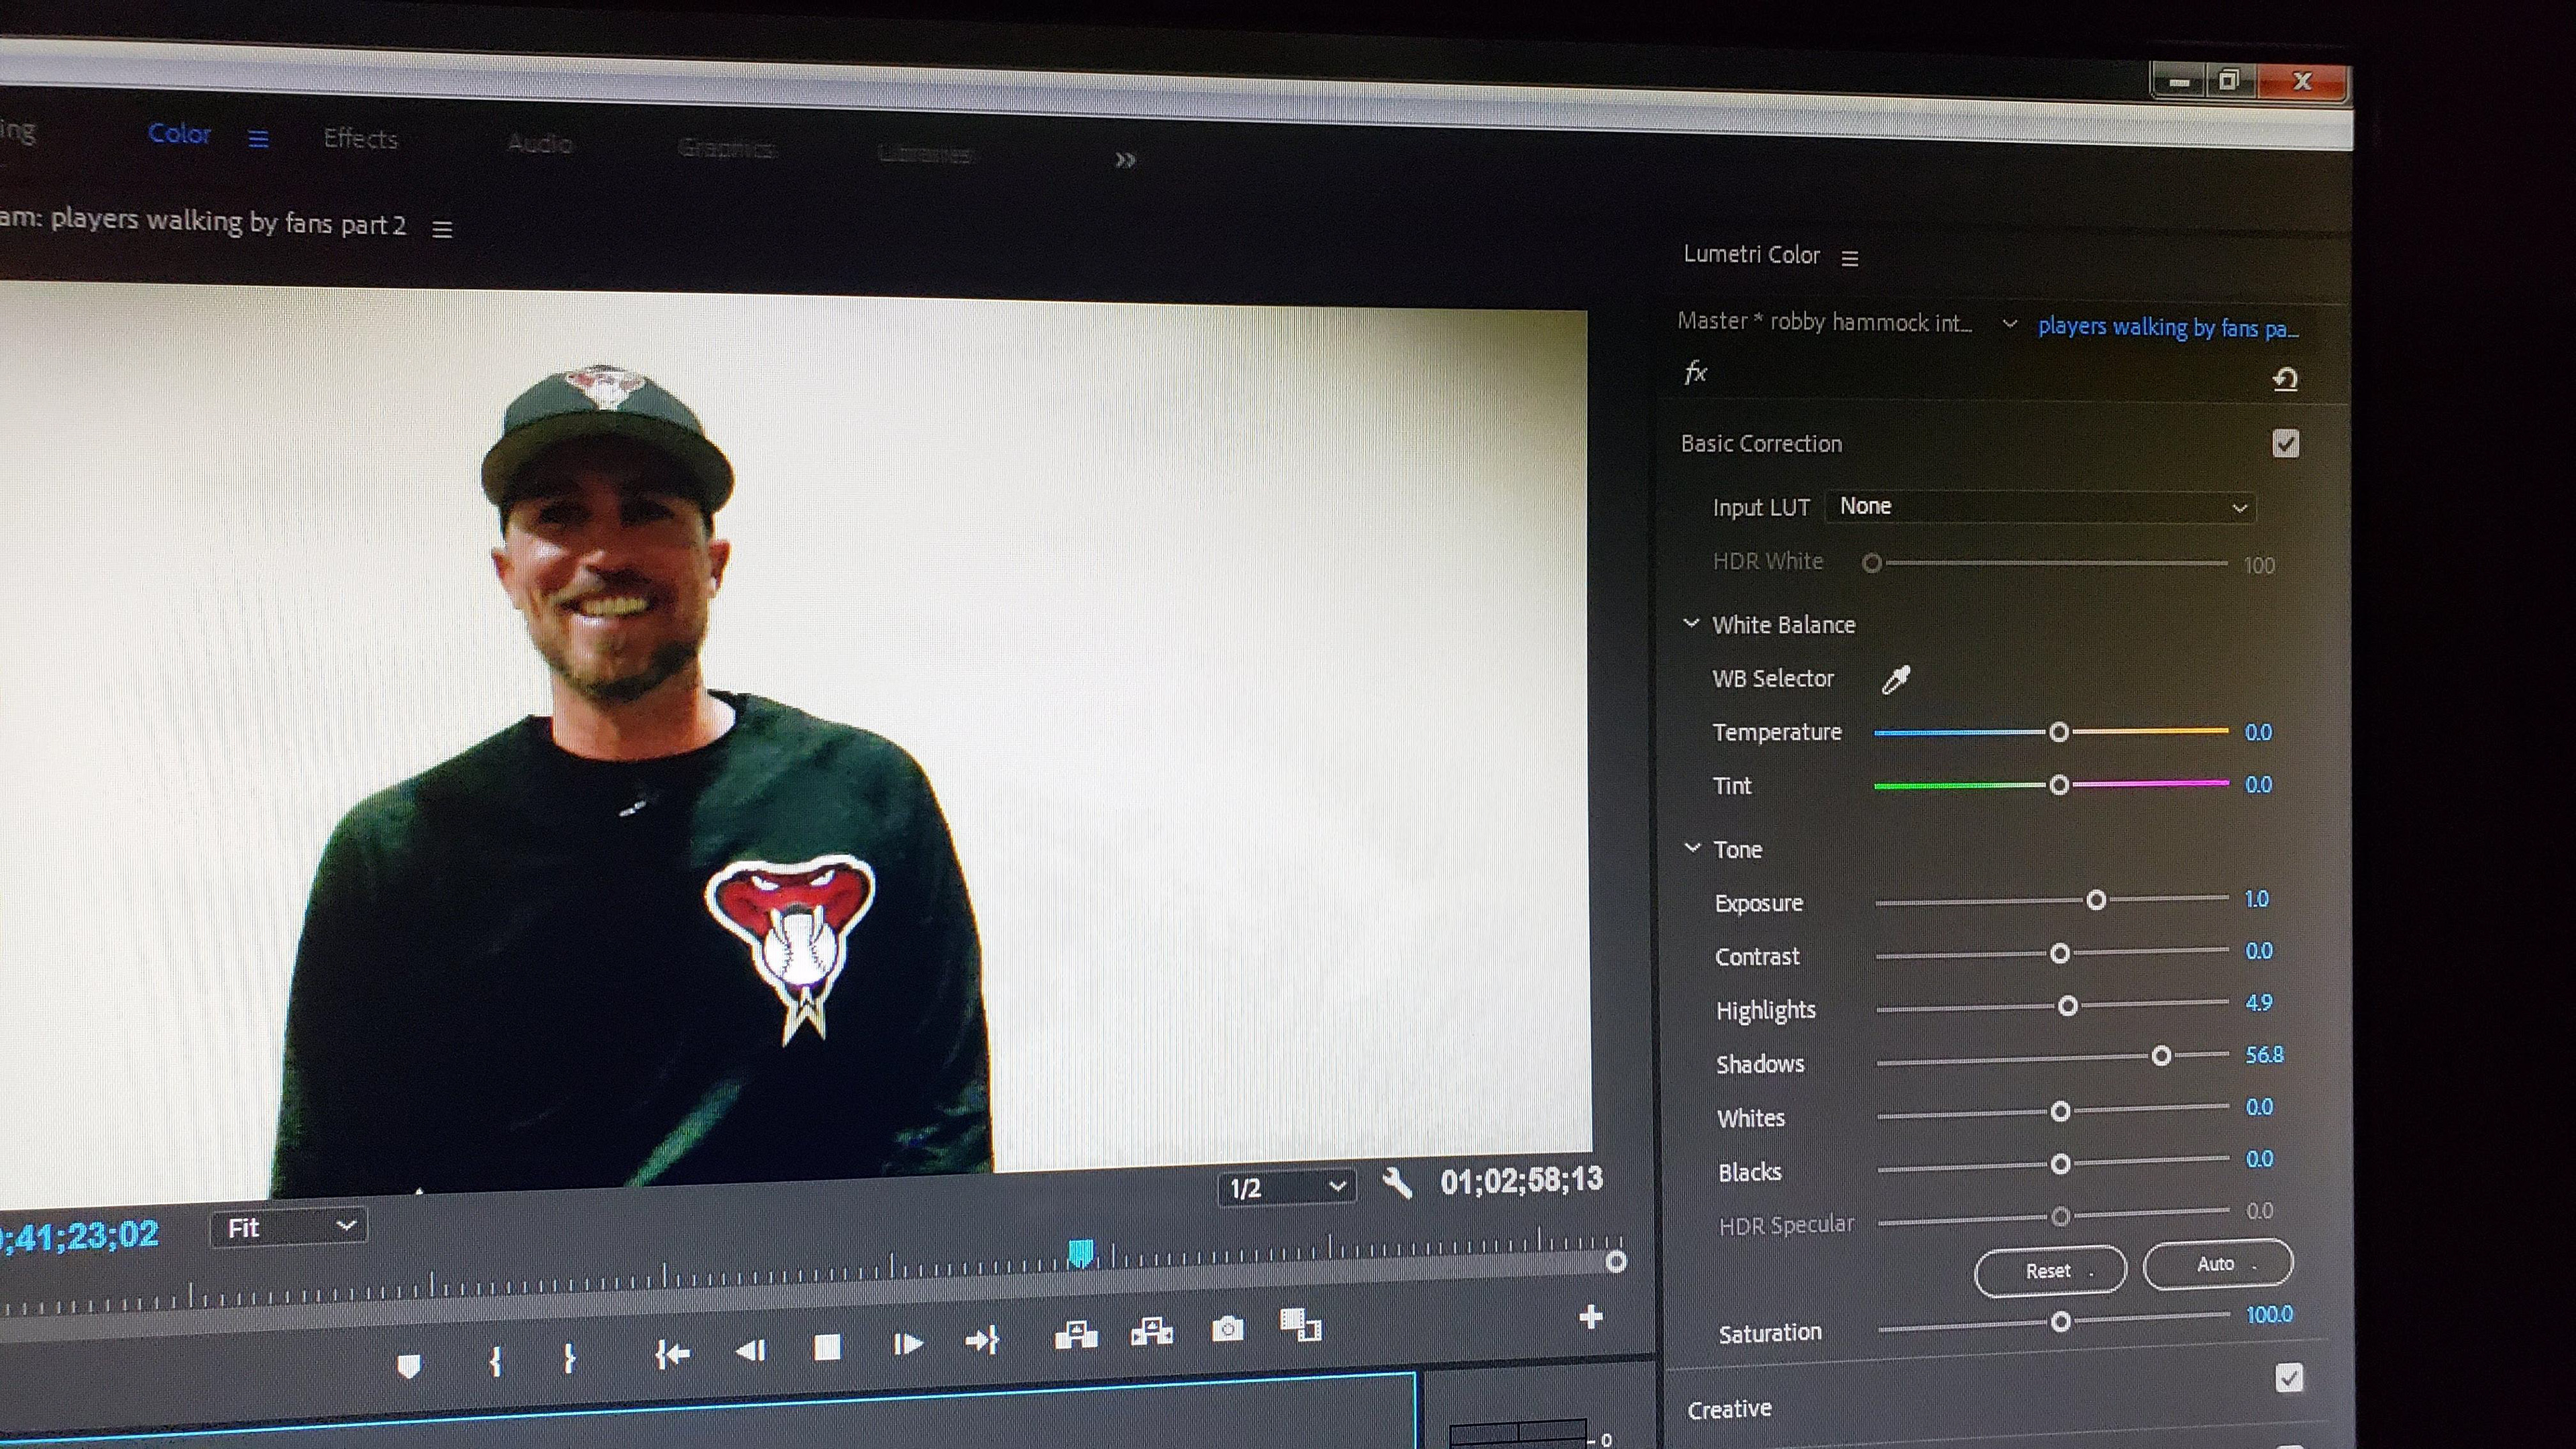Pick the WB Selector eyedropper

click(1895, 680)
